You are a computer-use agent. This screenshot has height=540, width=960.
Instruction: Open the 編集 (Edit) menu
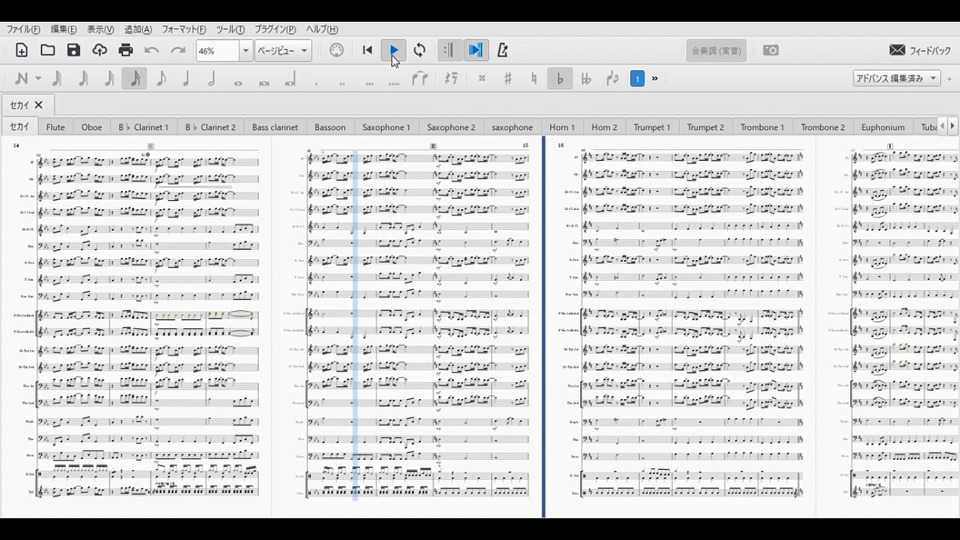tap(64, 29)
